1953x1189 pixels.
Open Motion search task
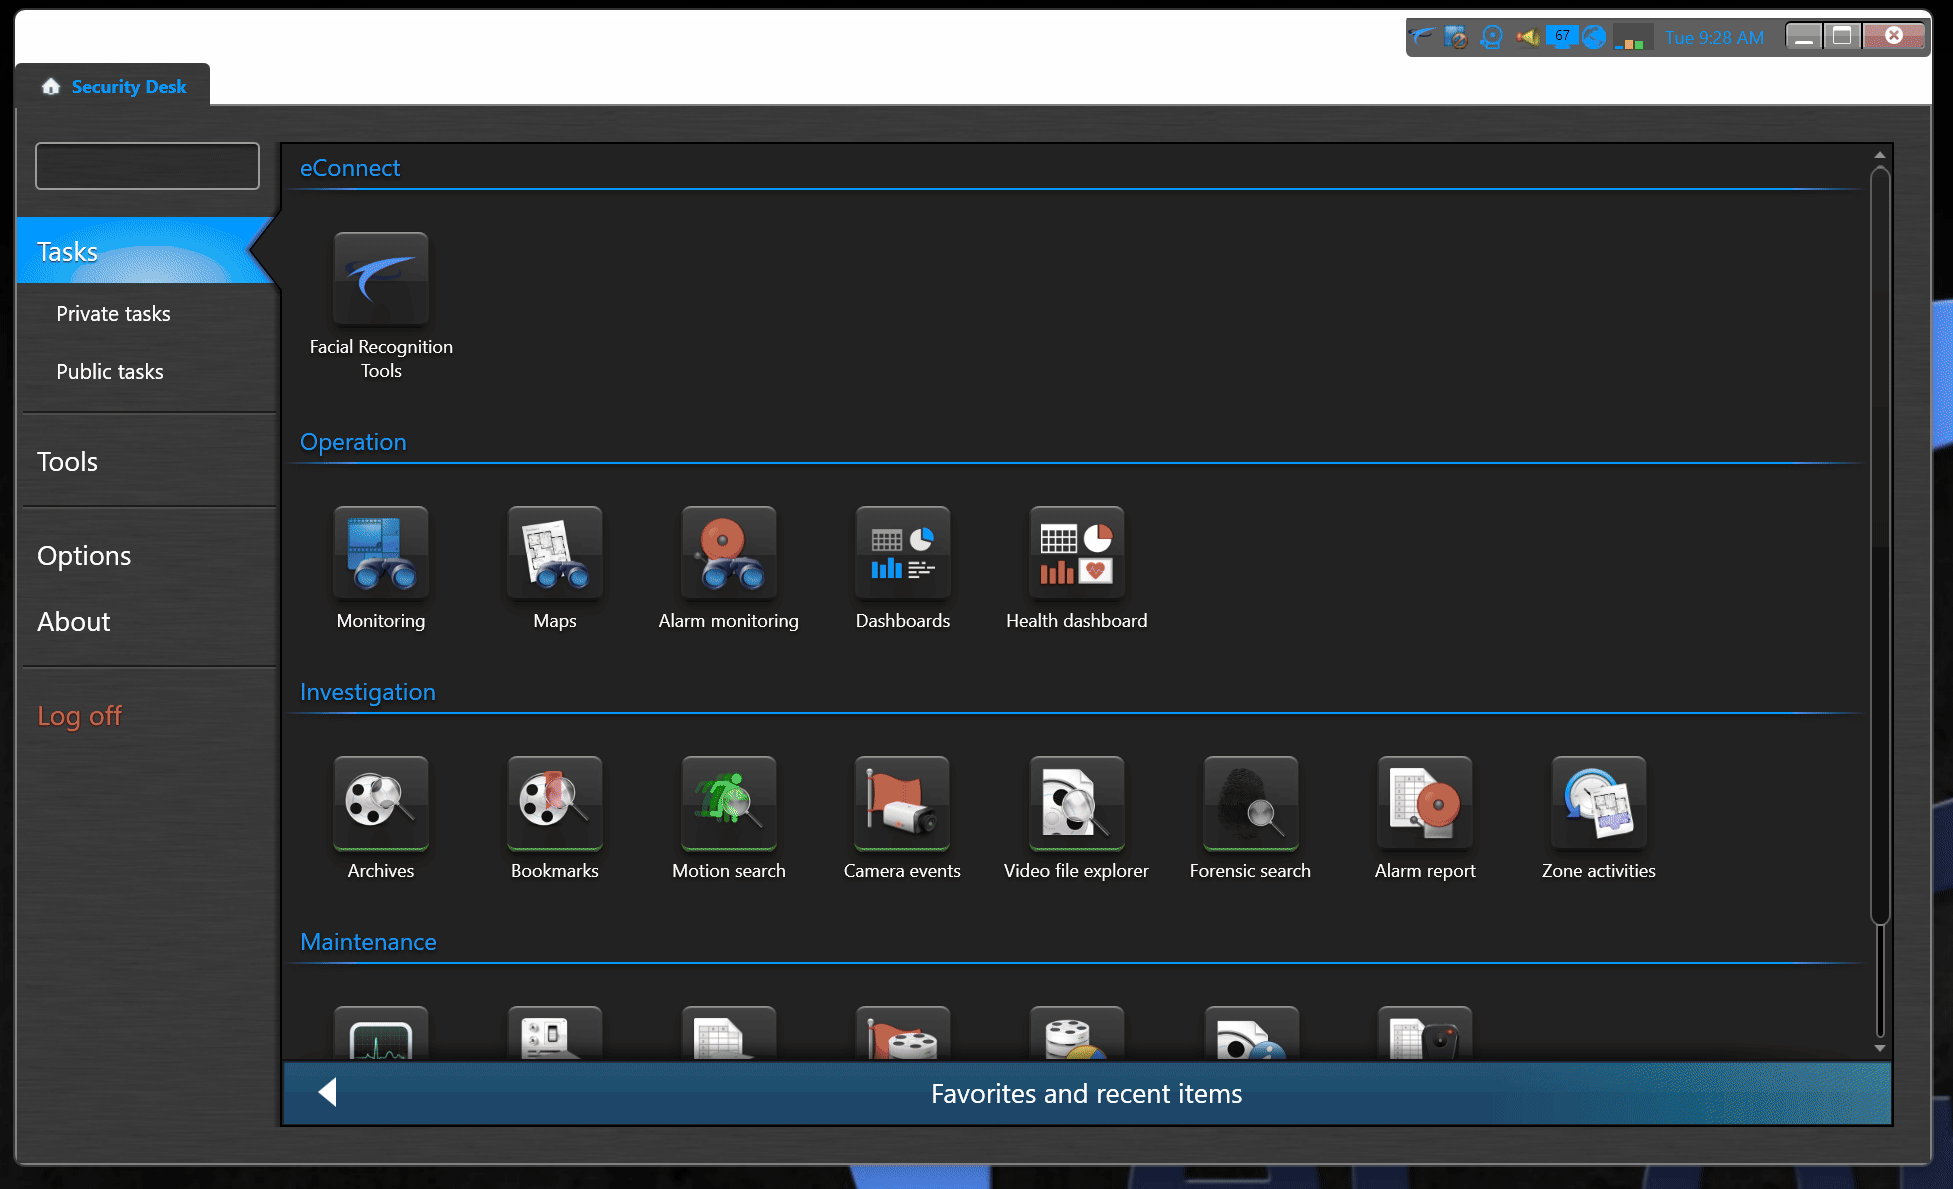[729, 803]
